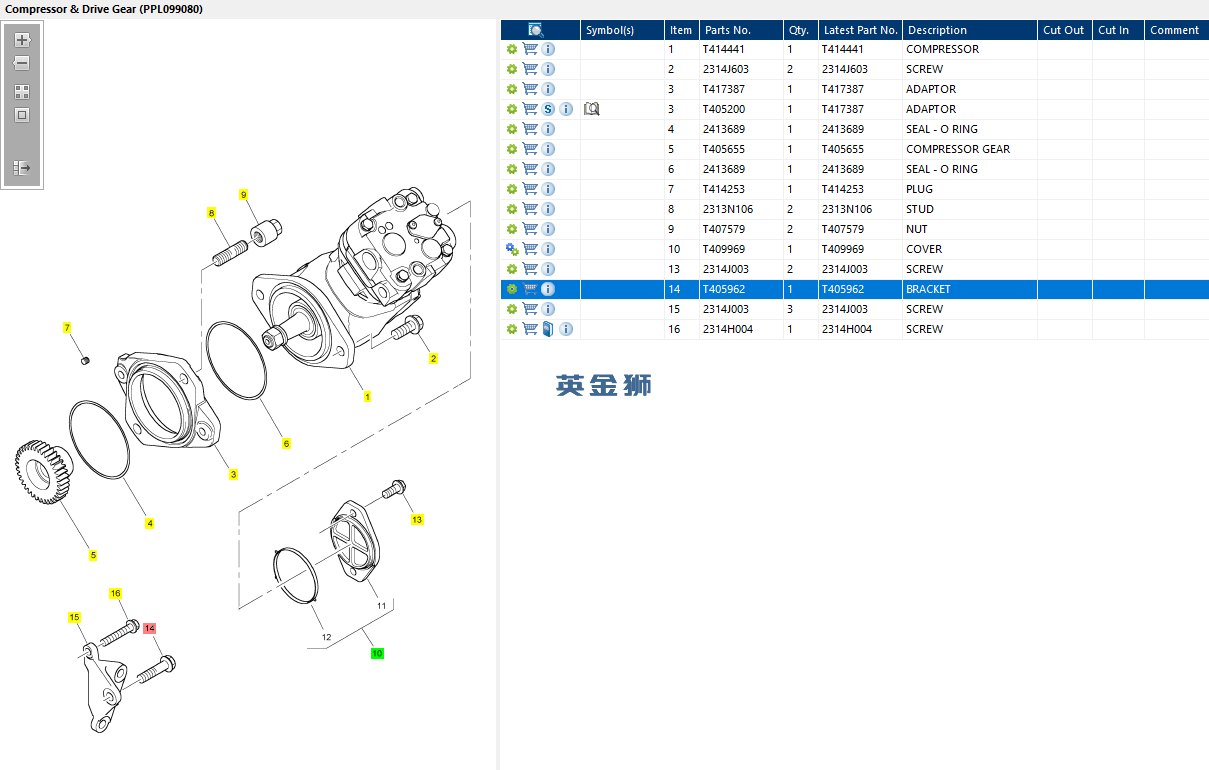
Task: Zoom out of the parts diagram
Action: tap(22, 63)
